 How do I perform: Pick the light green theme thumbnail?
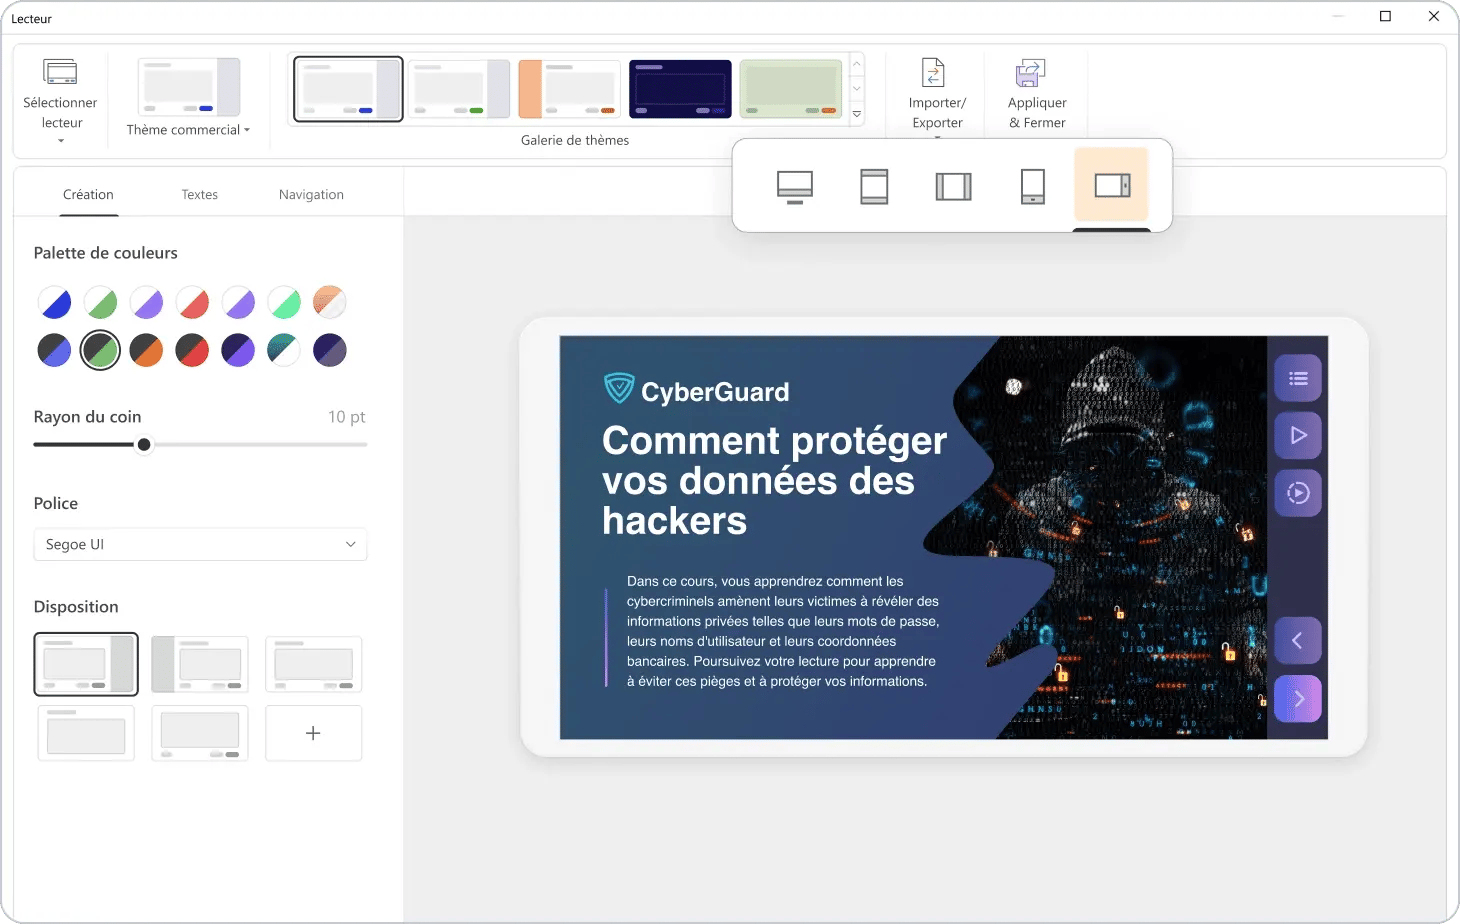point(790,89)
